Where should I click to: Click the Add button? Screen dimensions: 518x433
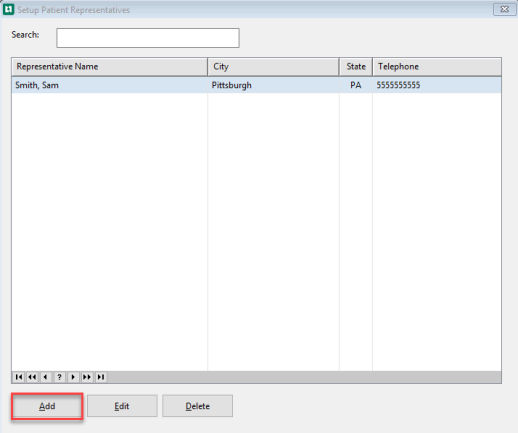(47, 406)
